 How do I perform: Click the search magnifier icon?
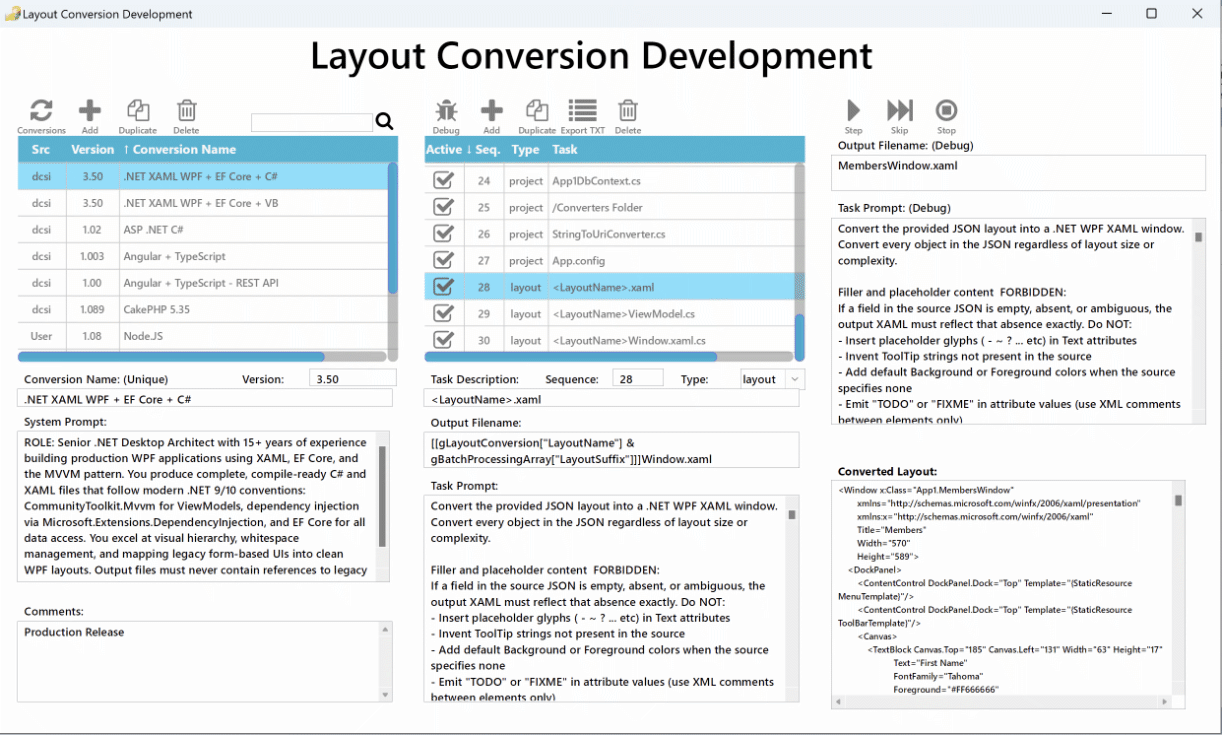tap(385, 122)
